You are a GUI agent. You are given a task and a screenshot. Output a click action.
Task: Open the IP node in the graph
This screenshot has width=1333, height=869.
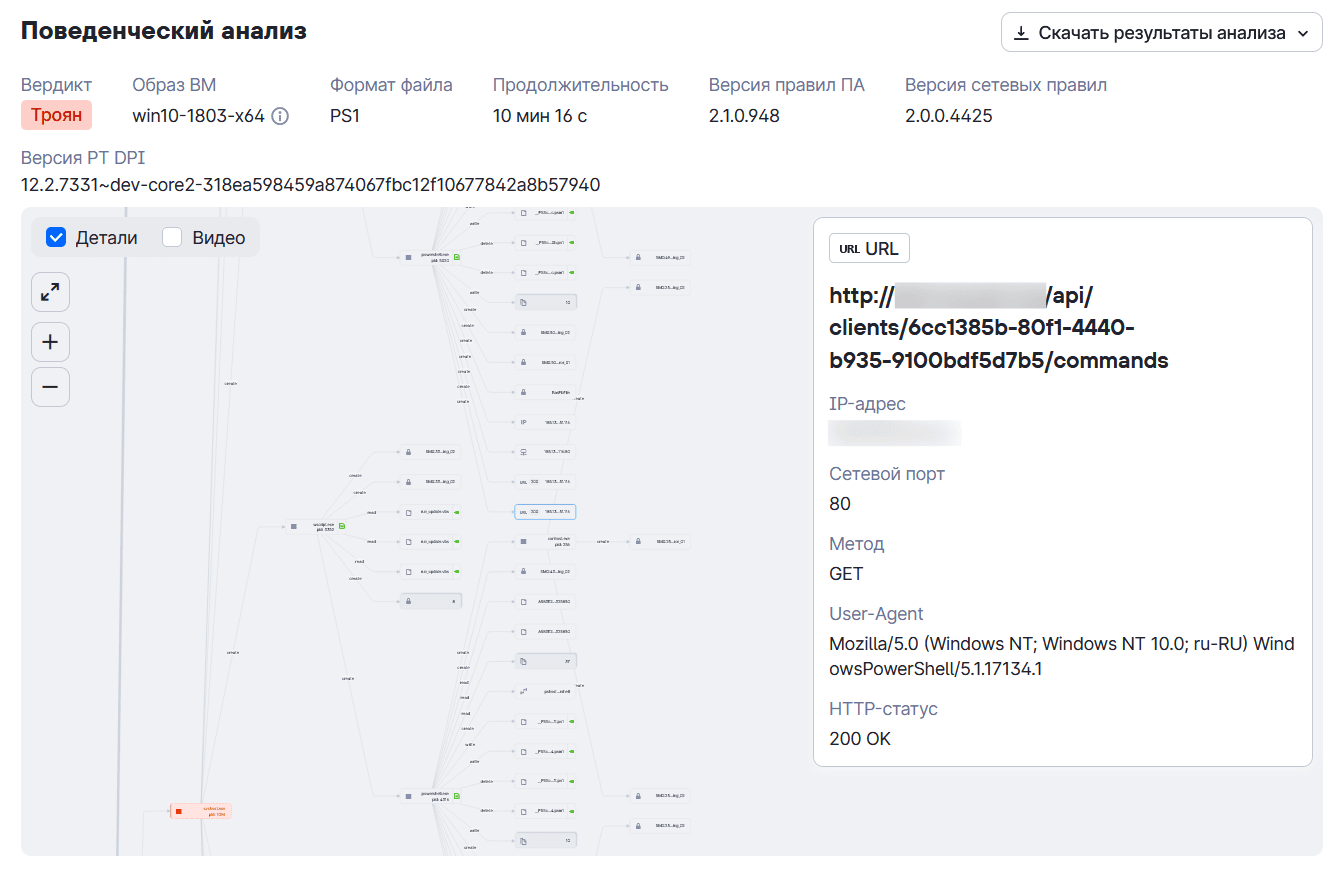(545, 422)
